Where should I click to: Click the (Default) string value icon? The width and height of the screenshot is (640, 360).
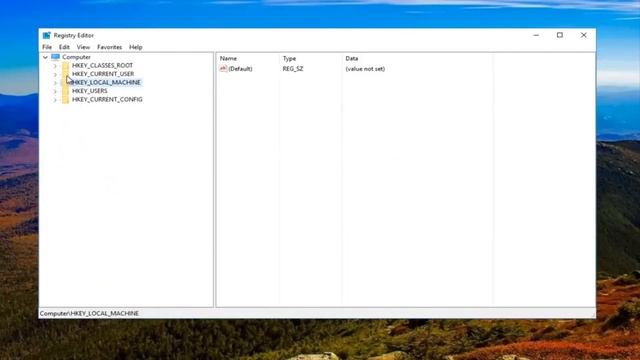tap(223, 69)
